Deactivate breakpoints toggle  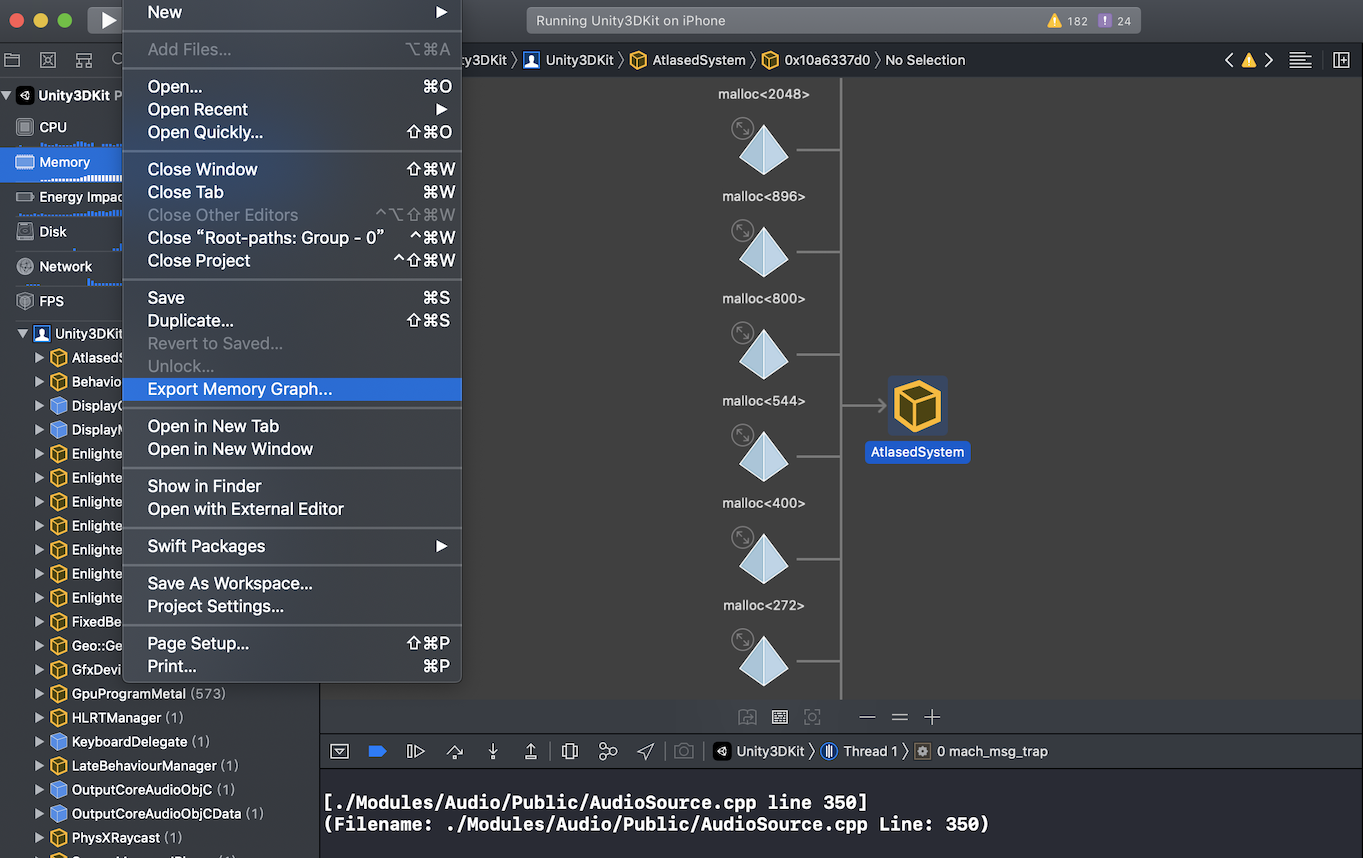point(377,751)
